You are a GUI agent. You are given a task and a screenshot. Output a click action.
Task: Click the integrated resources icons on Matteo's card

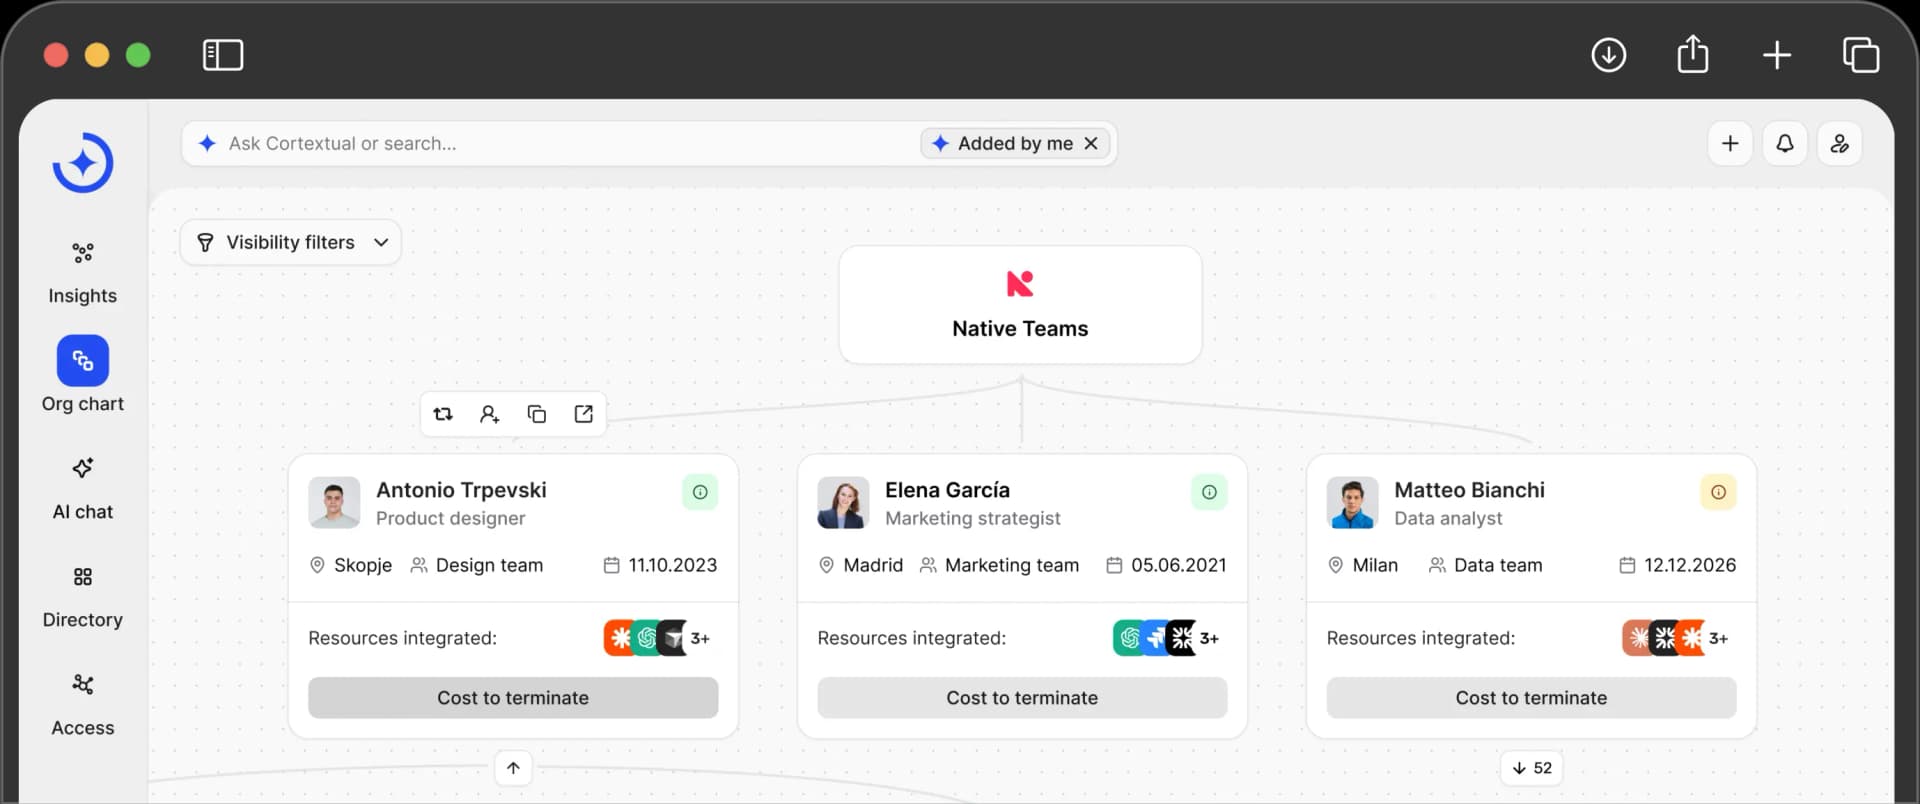pos(1676,638)
